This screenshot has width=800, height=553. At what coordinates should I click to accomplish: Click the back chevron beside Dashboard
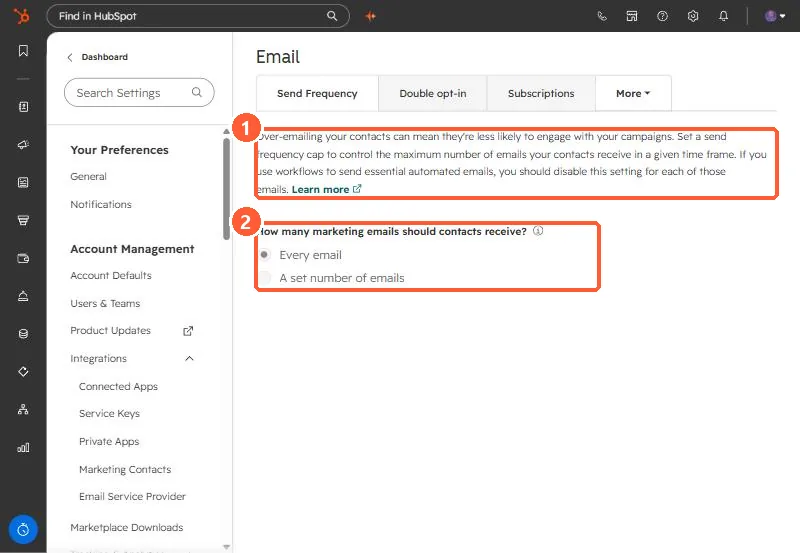coord(70,57)
